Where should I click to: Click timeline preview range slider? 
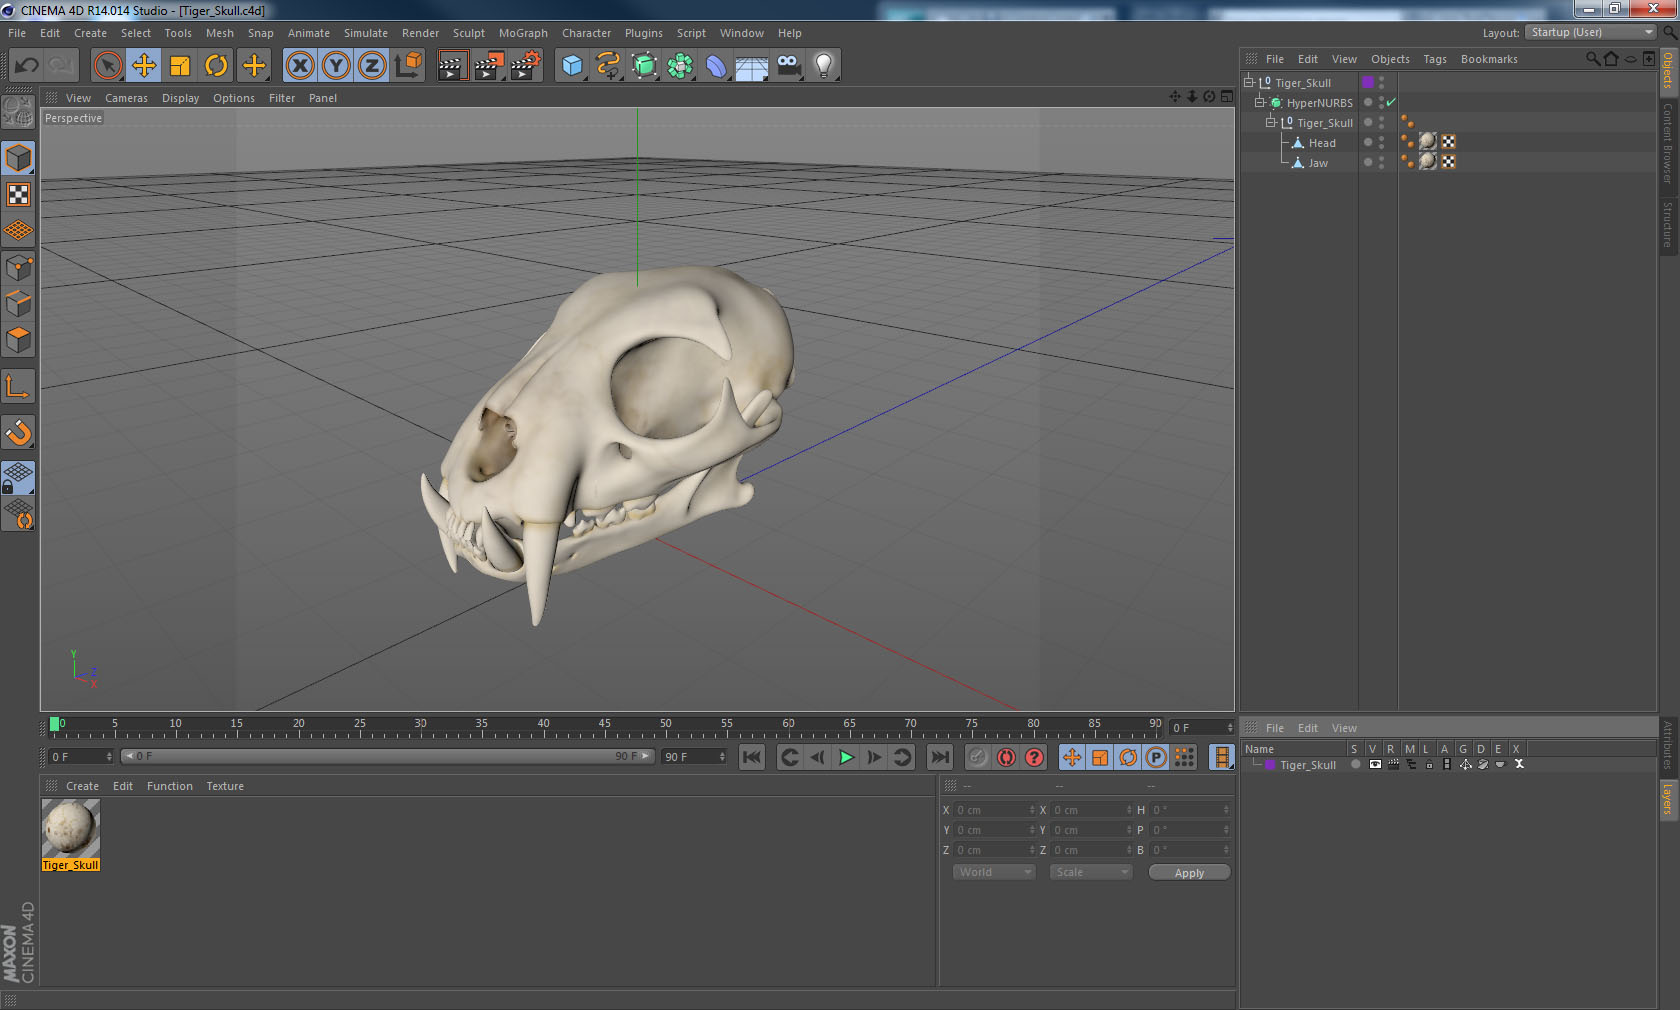(388, 757)
